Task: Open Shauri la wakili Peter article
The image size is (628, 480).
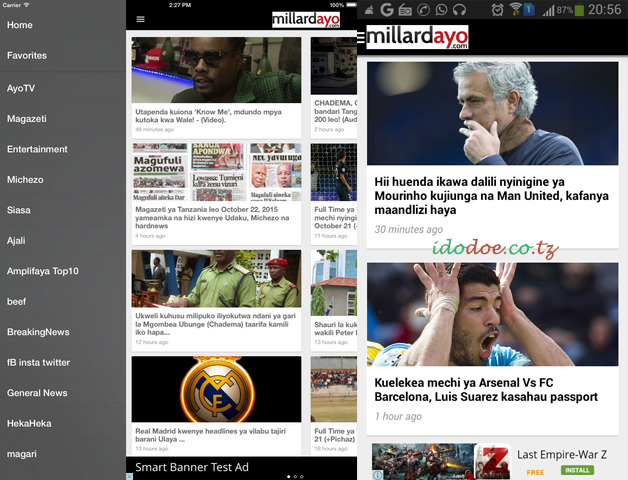Action: point(336,328)
